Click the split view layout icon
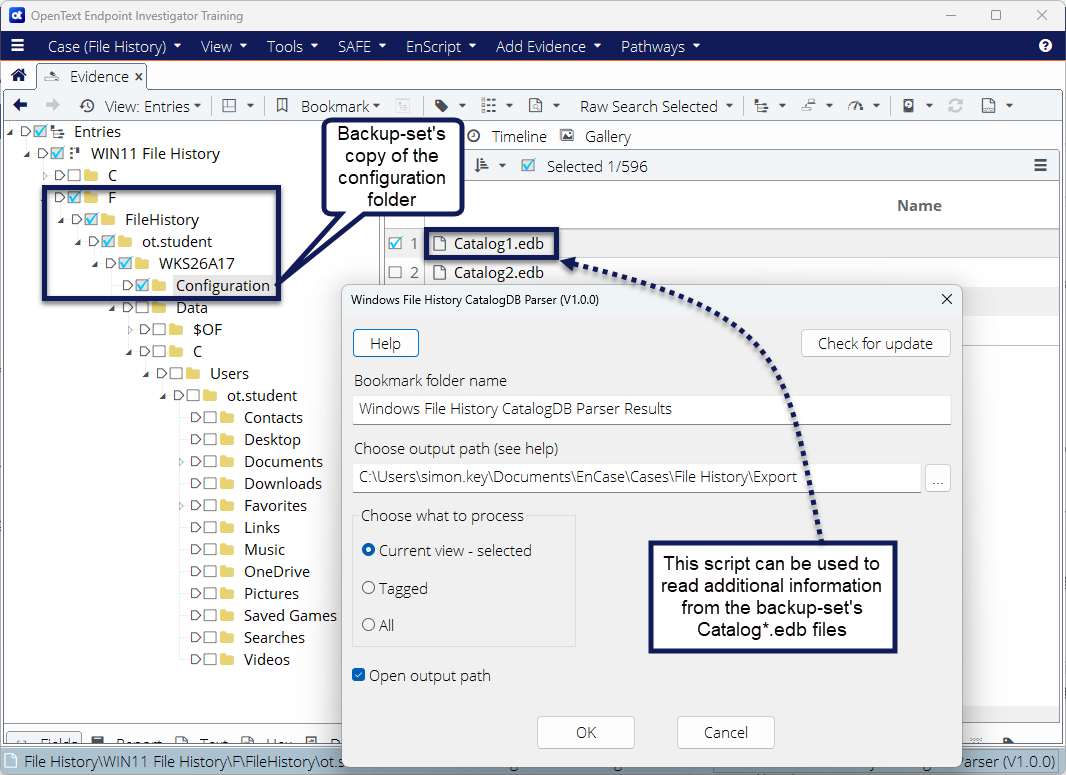Image resolution: width=1066 pixels, height=775 pixels. [x=230, y=106]
